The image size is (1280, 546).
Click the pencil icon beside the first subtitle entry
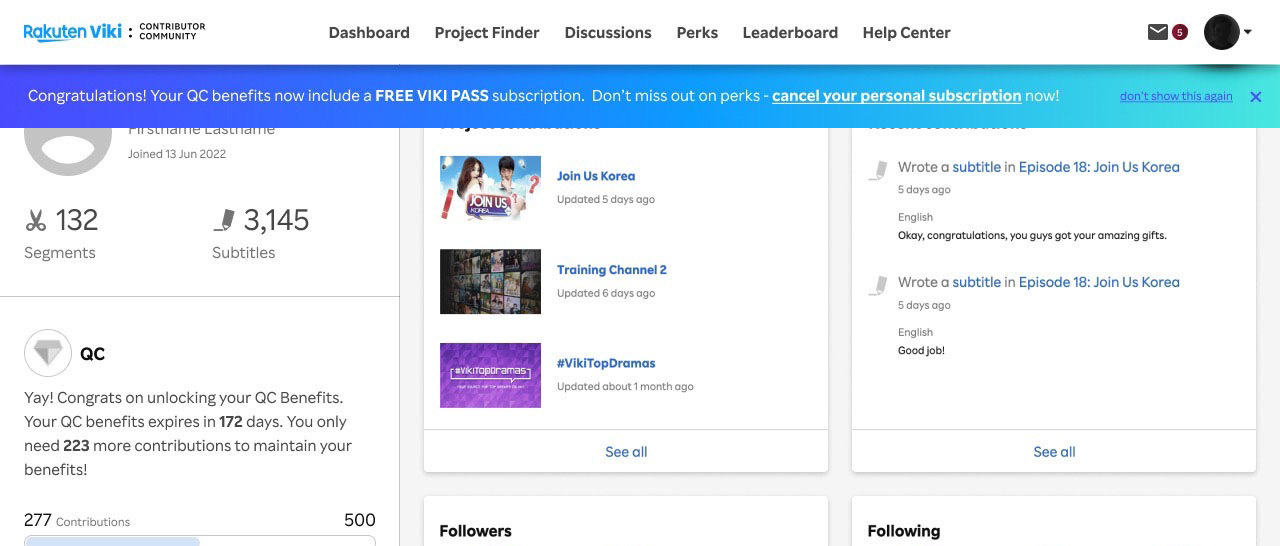pos(878,170)
